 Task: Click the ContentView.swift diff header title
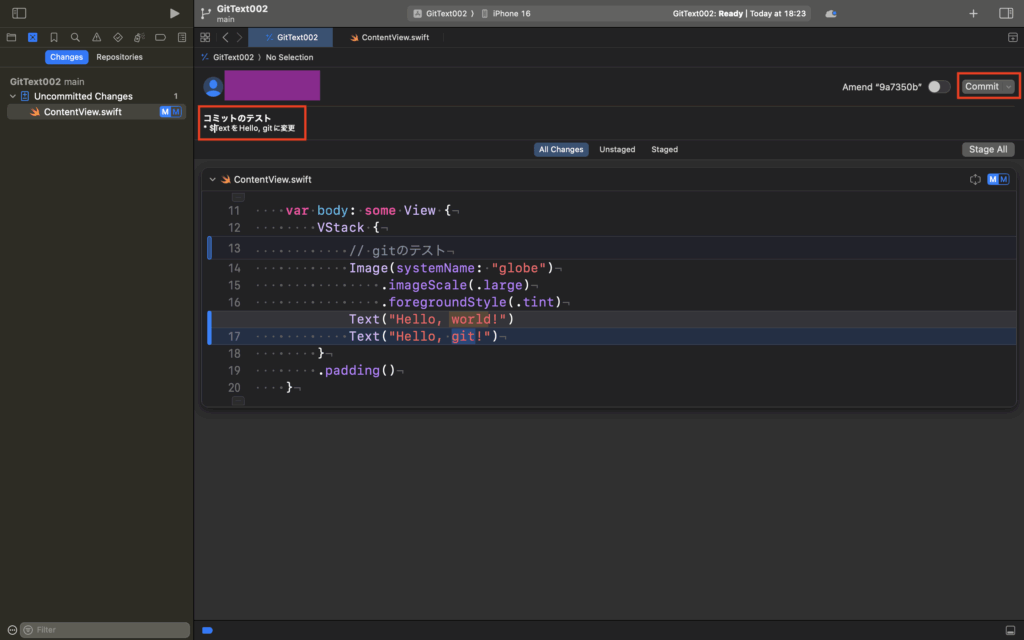272,180
